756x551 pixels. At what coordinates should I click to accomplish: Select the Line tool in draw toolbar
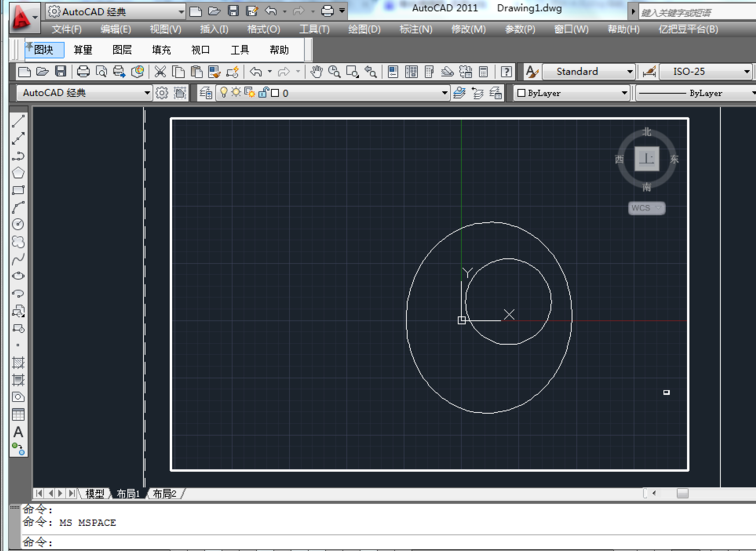[x=18, y=121]
